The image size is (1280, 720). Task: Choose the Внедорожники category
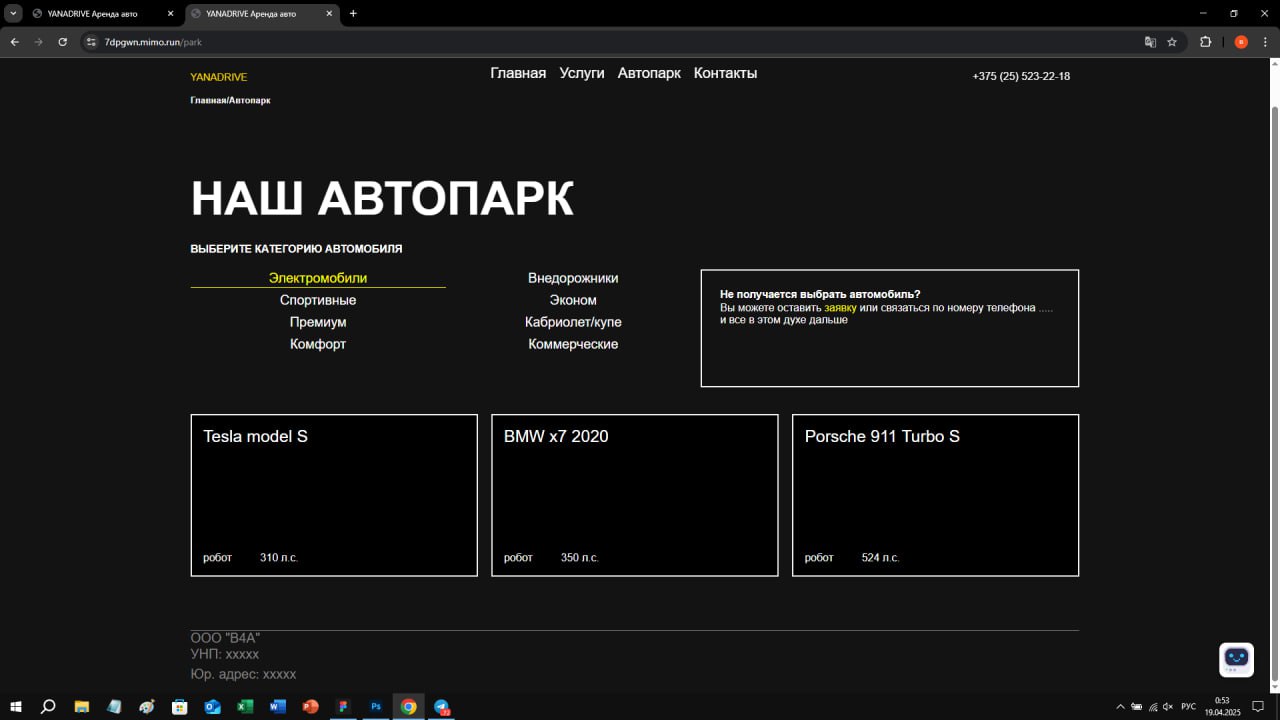tap(573, 278)
